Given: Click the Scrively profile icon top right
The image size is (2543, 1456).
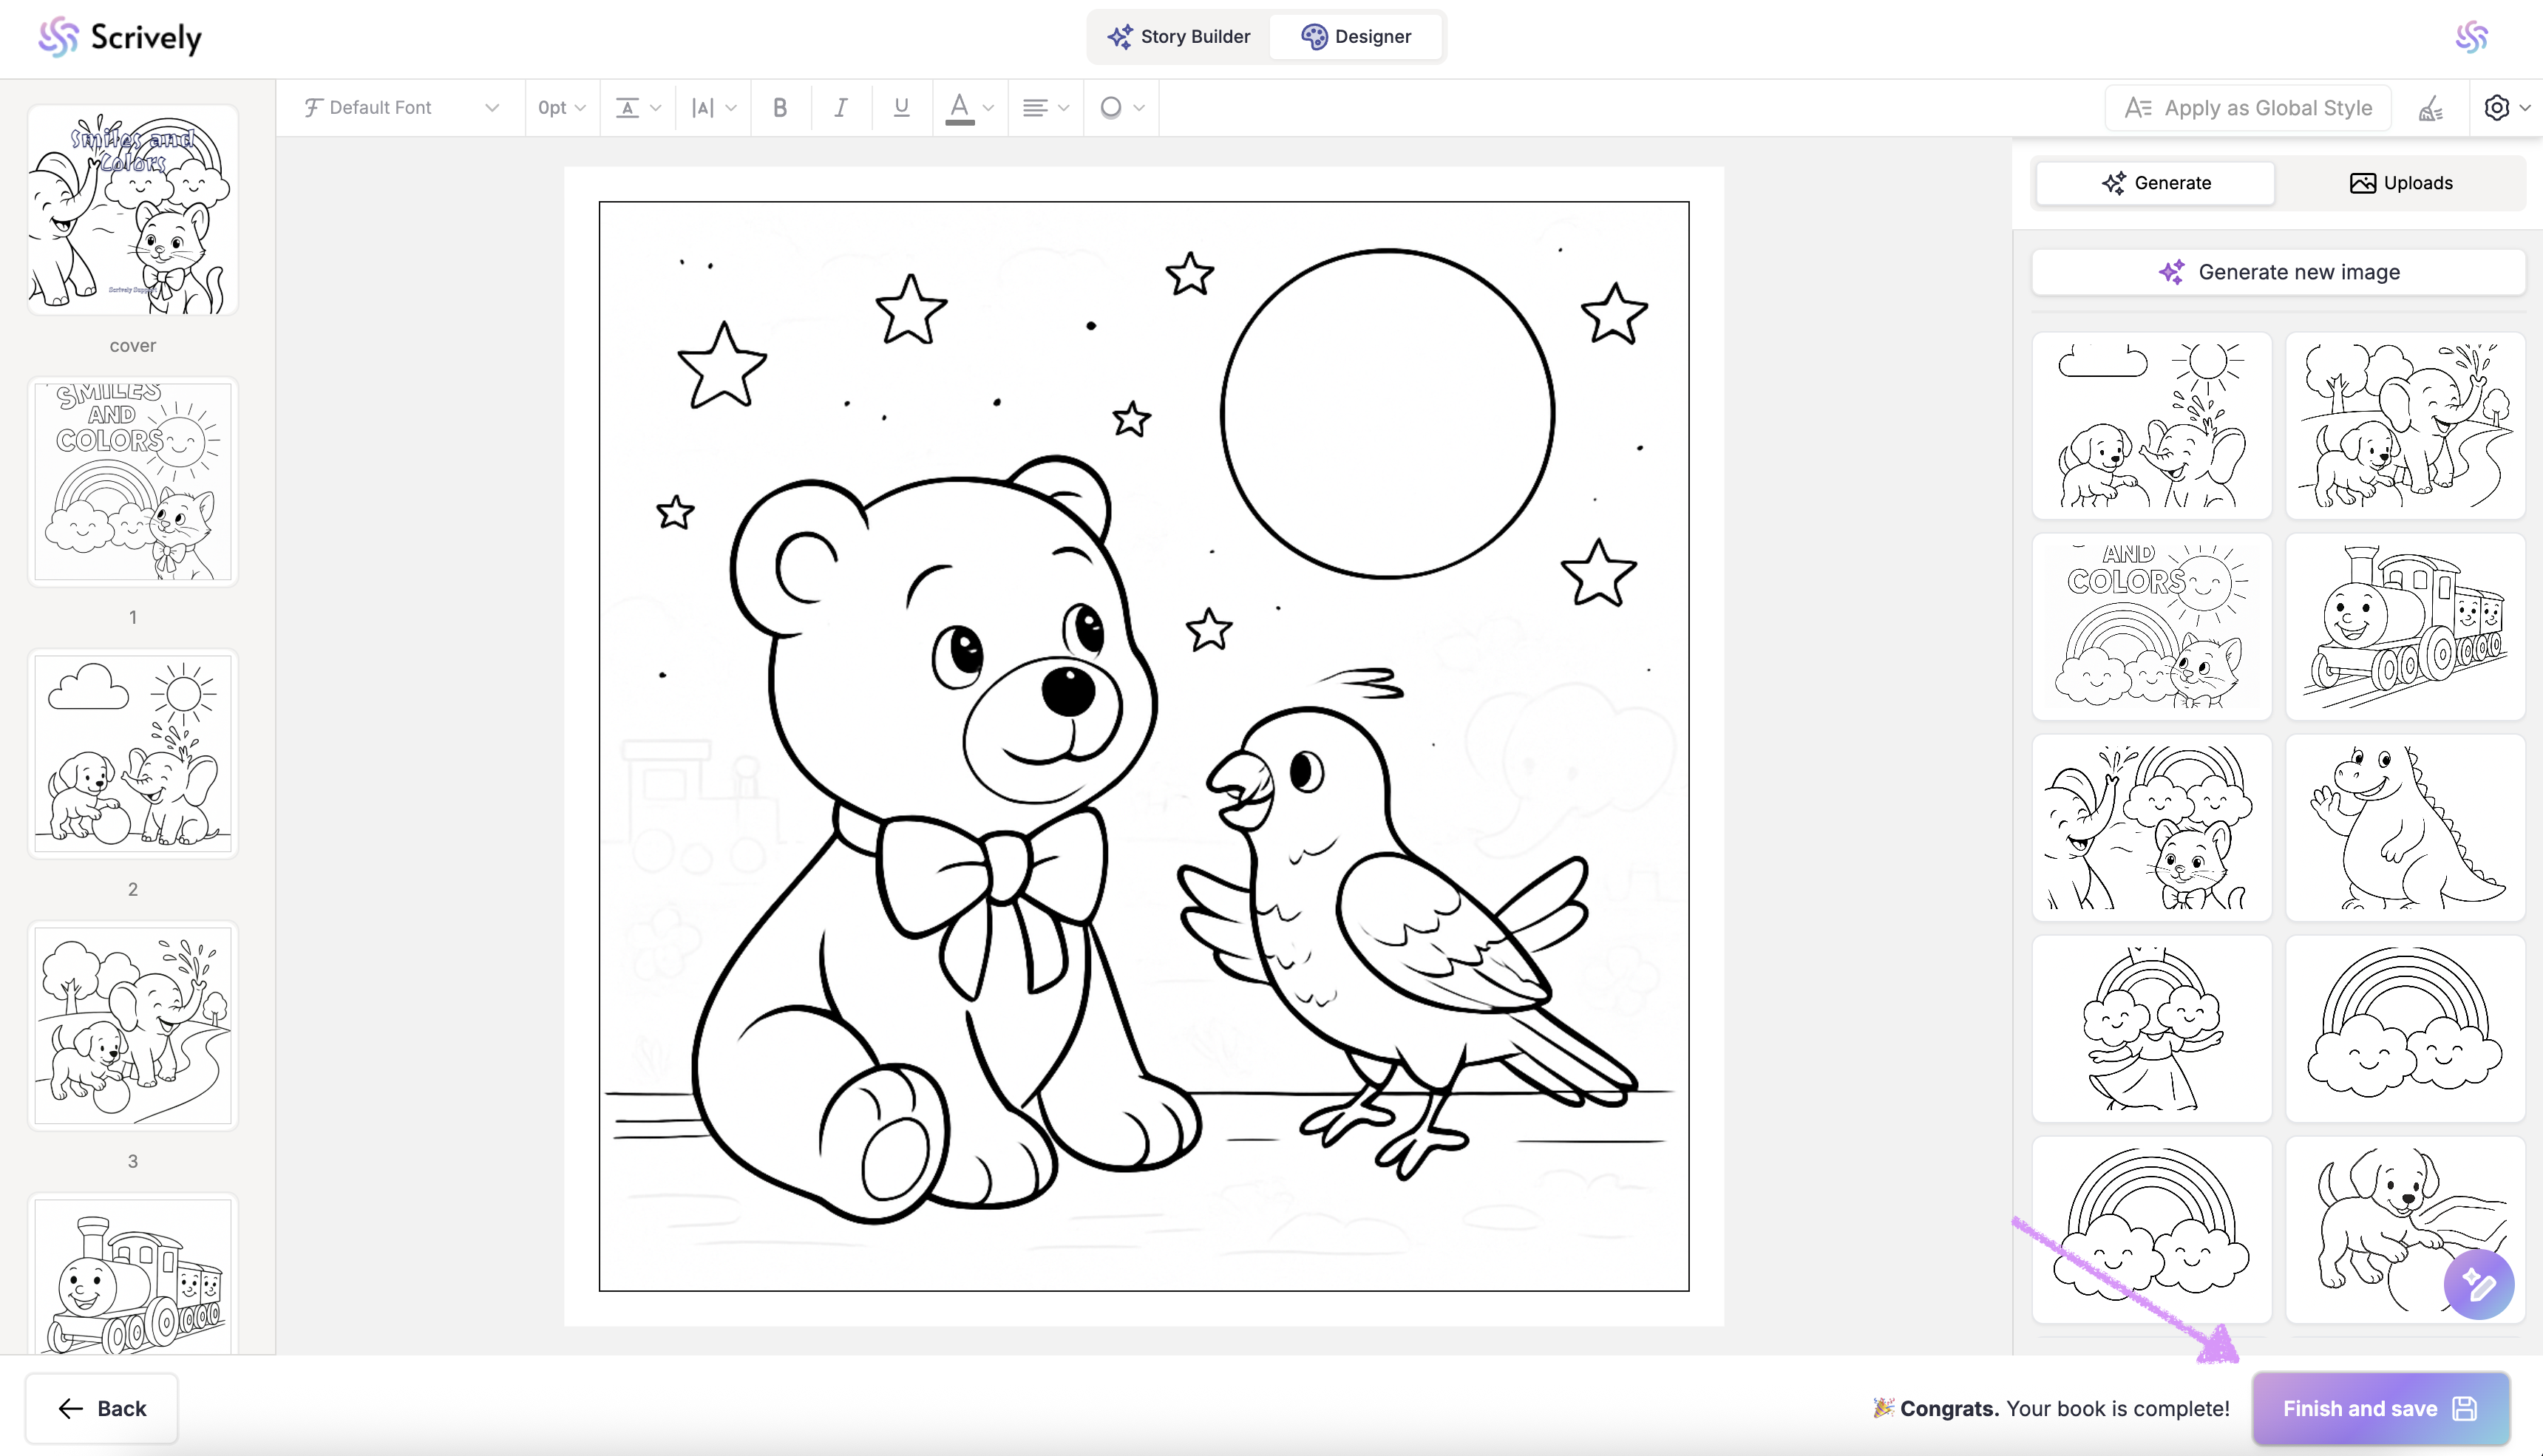Looking at the screenshot, I should coord(2471,37).
